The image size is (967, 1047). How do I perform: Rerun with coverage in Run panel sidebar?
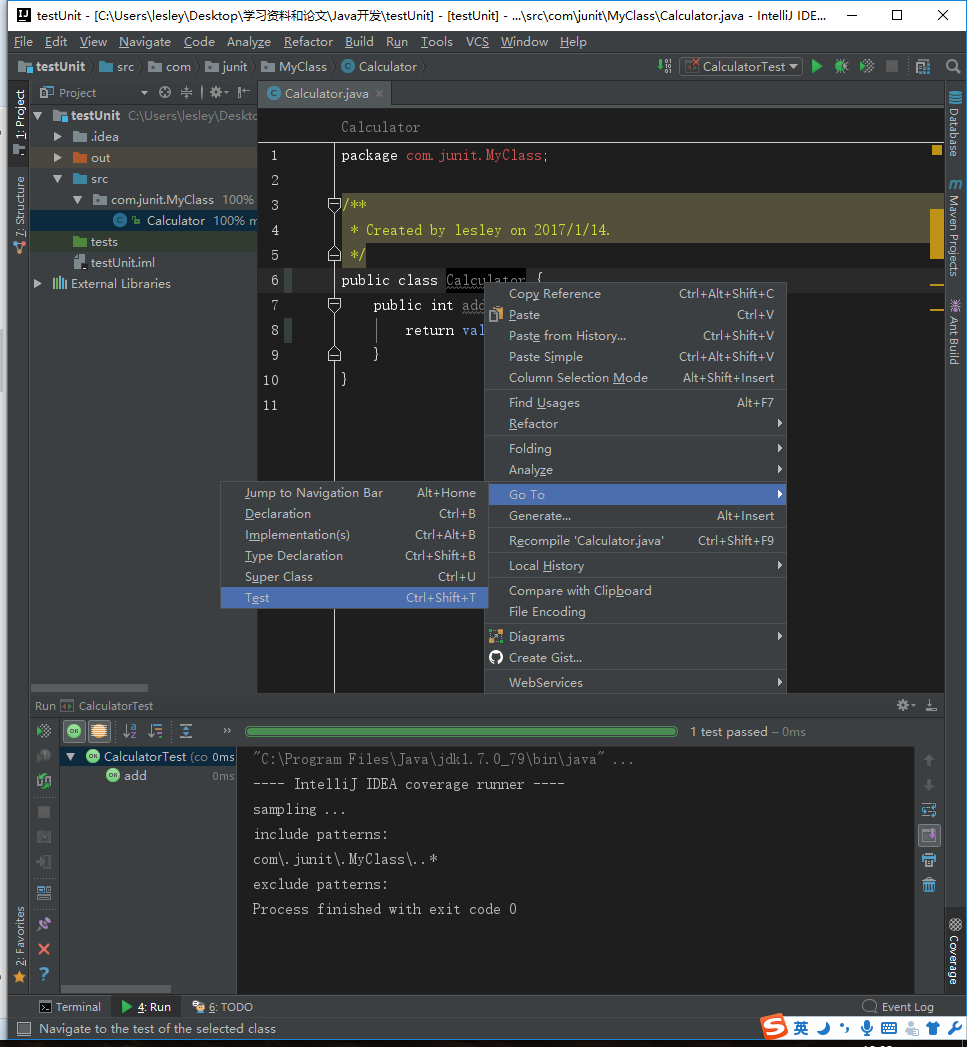pos(44,731)
